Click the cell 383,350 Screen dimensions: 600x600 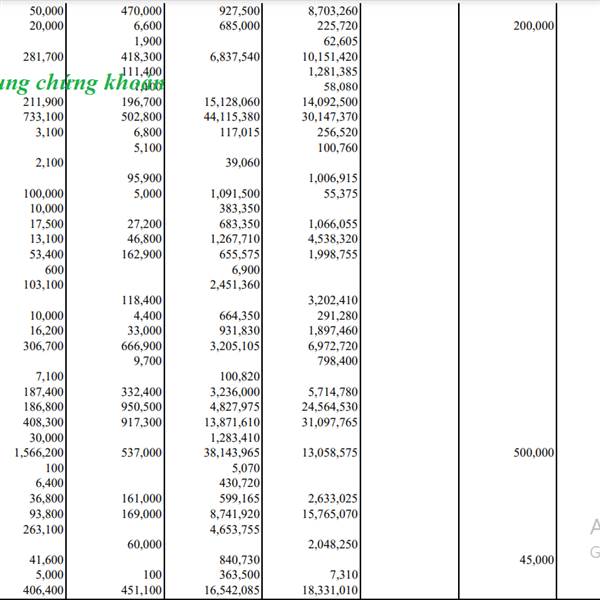pos(239,209)
